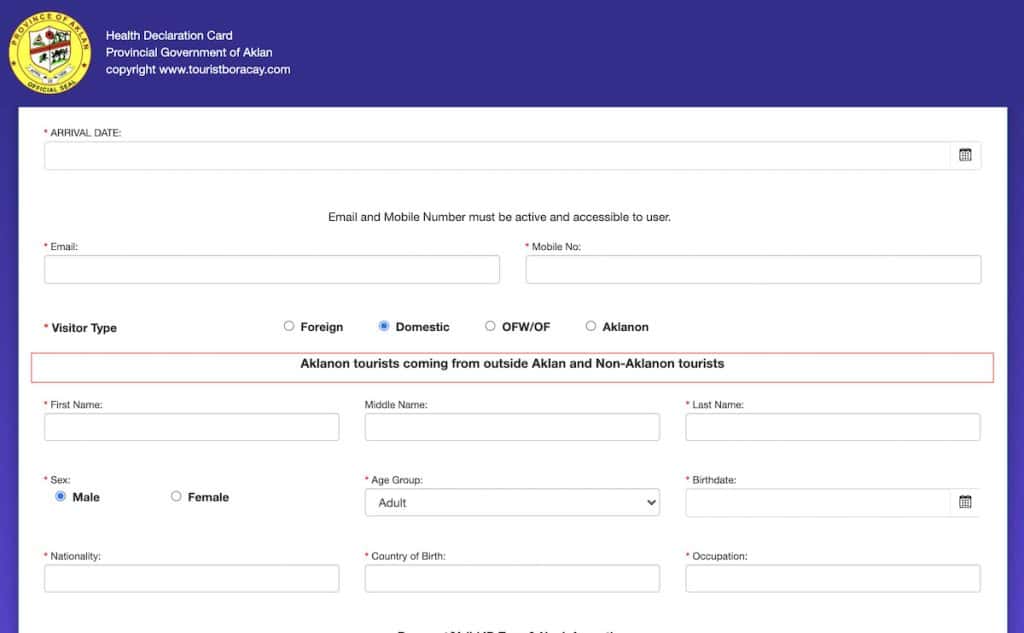Open the Birthdate calendar picker icon

(x=965, y=502)
